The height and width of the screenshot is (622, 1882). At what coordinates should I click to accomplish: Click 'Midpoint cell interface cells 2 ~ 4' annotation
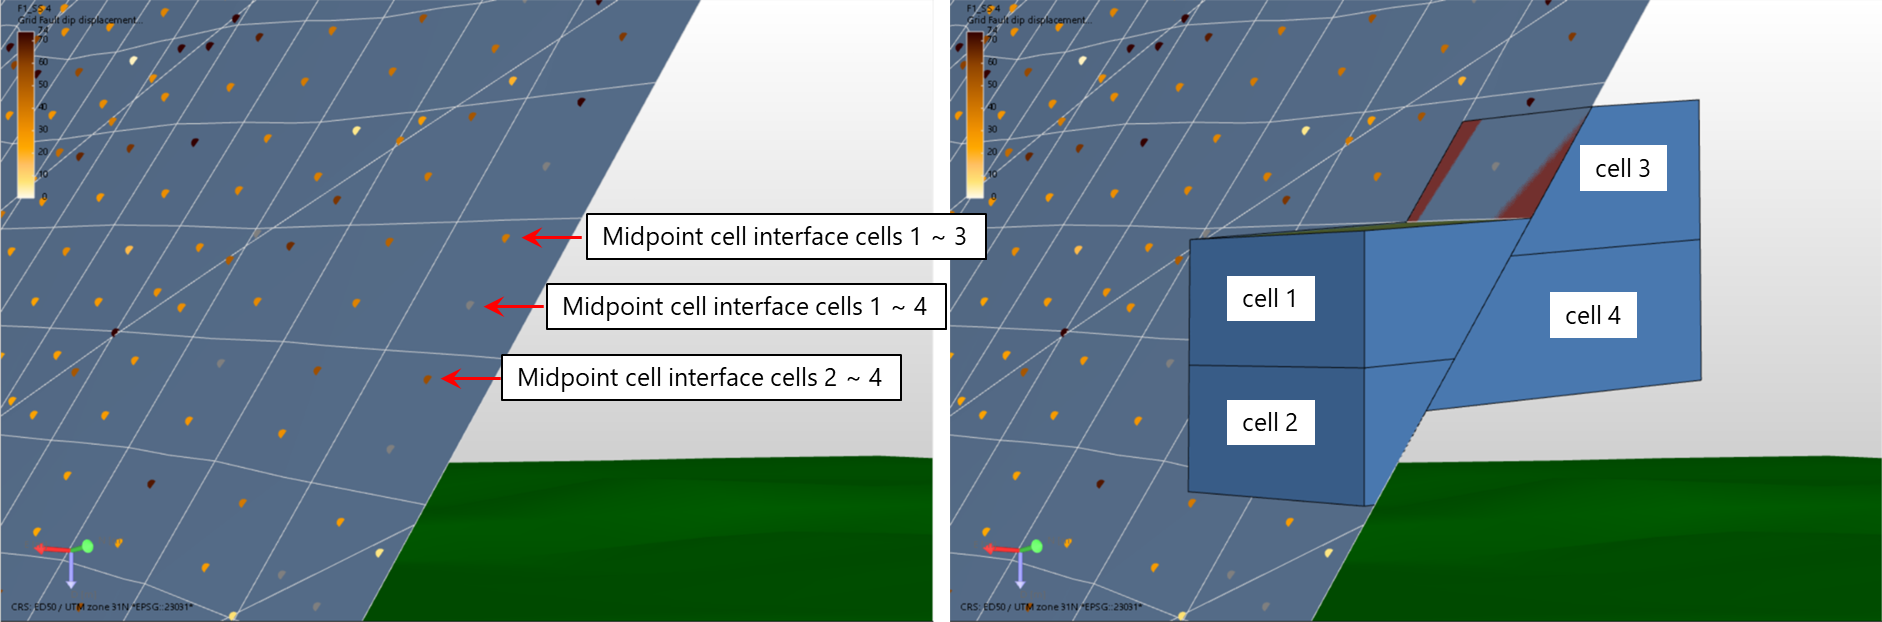point(700,378)
